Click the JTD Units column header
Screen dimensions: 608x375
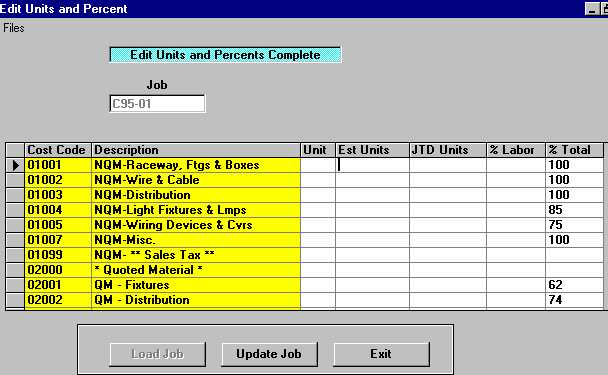(448, 150)
